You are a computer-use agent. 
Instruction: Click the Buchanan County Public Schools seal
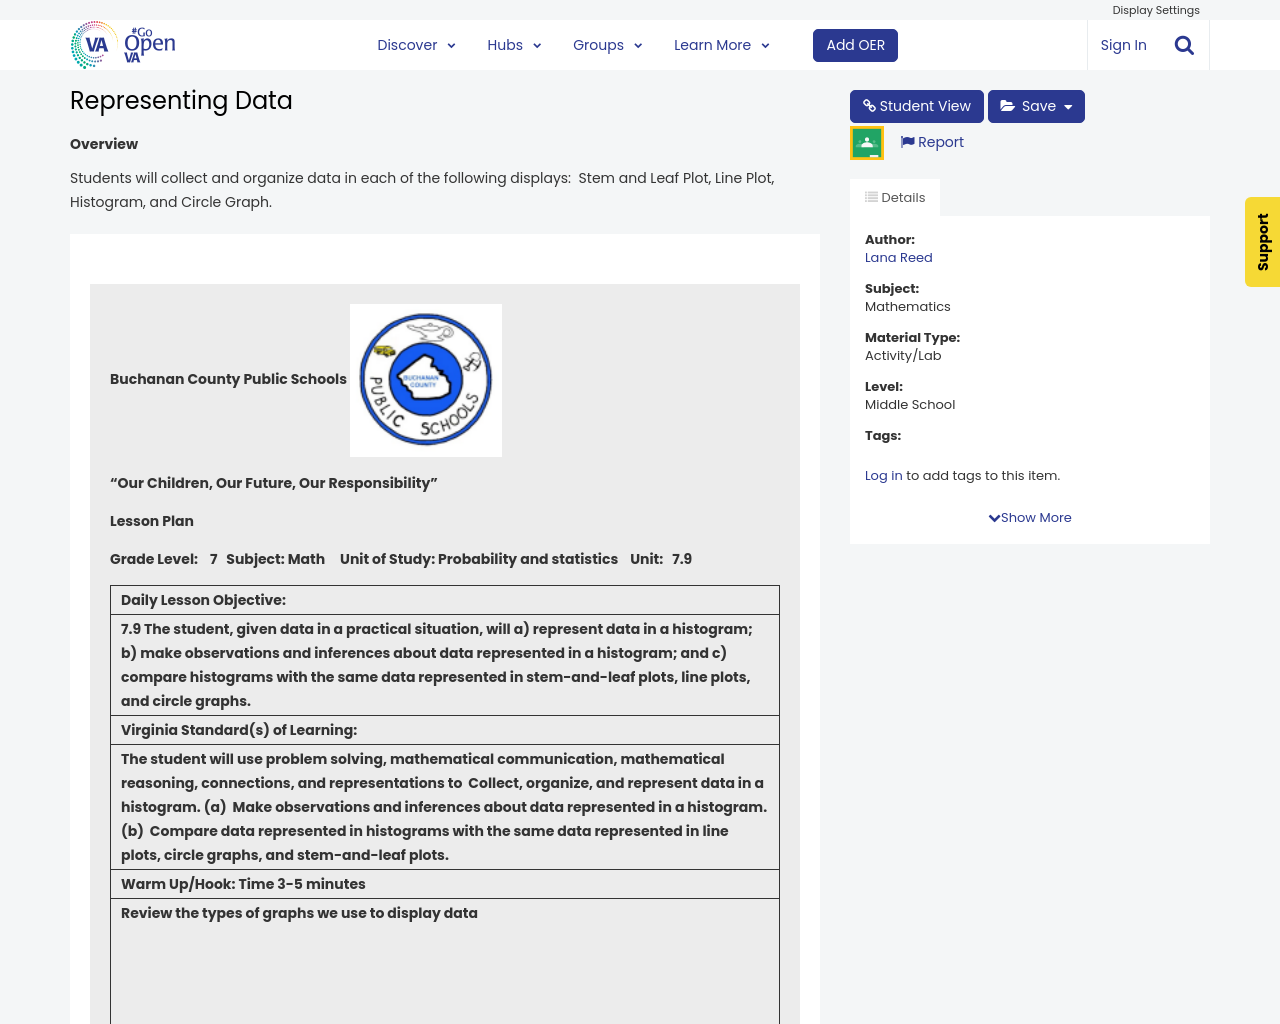pos(426,380)
